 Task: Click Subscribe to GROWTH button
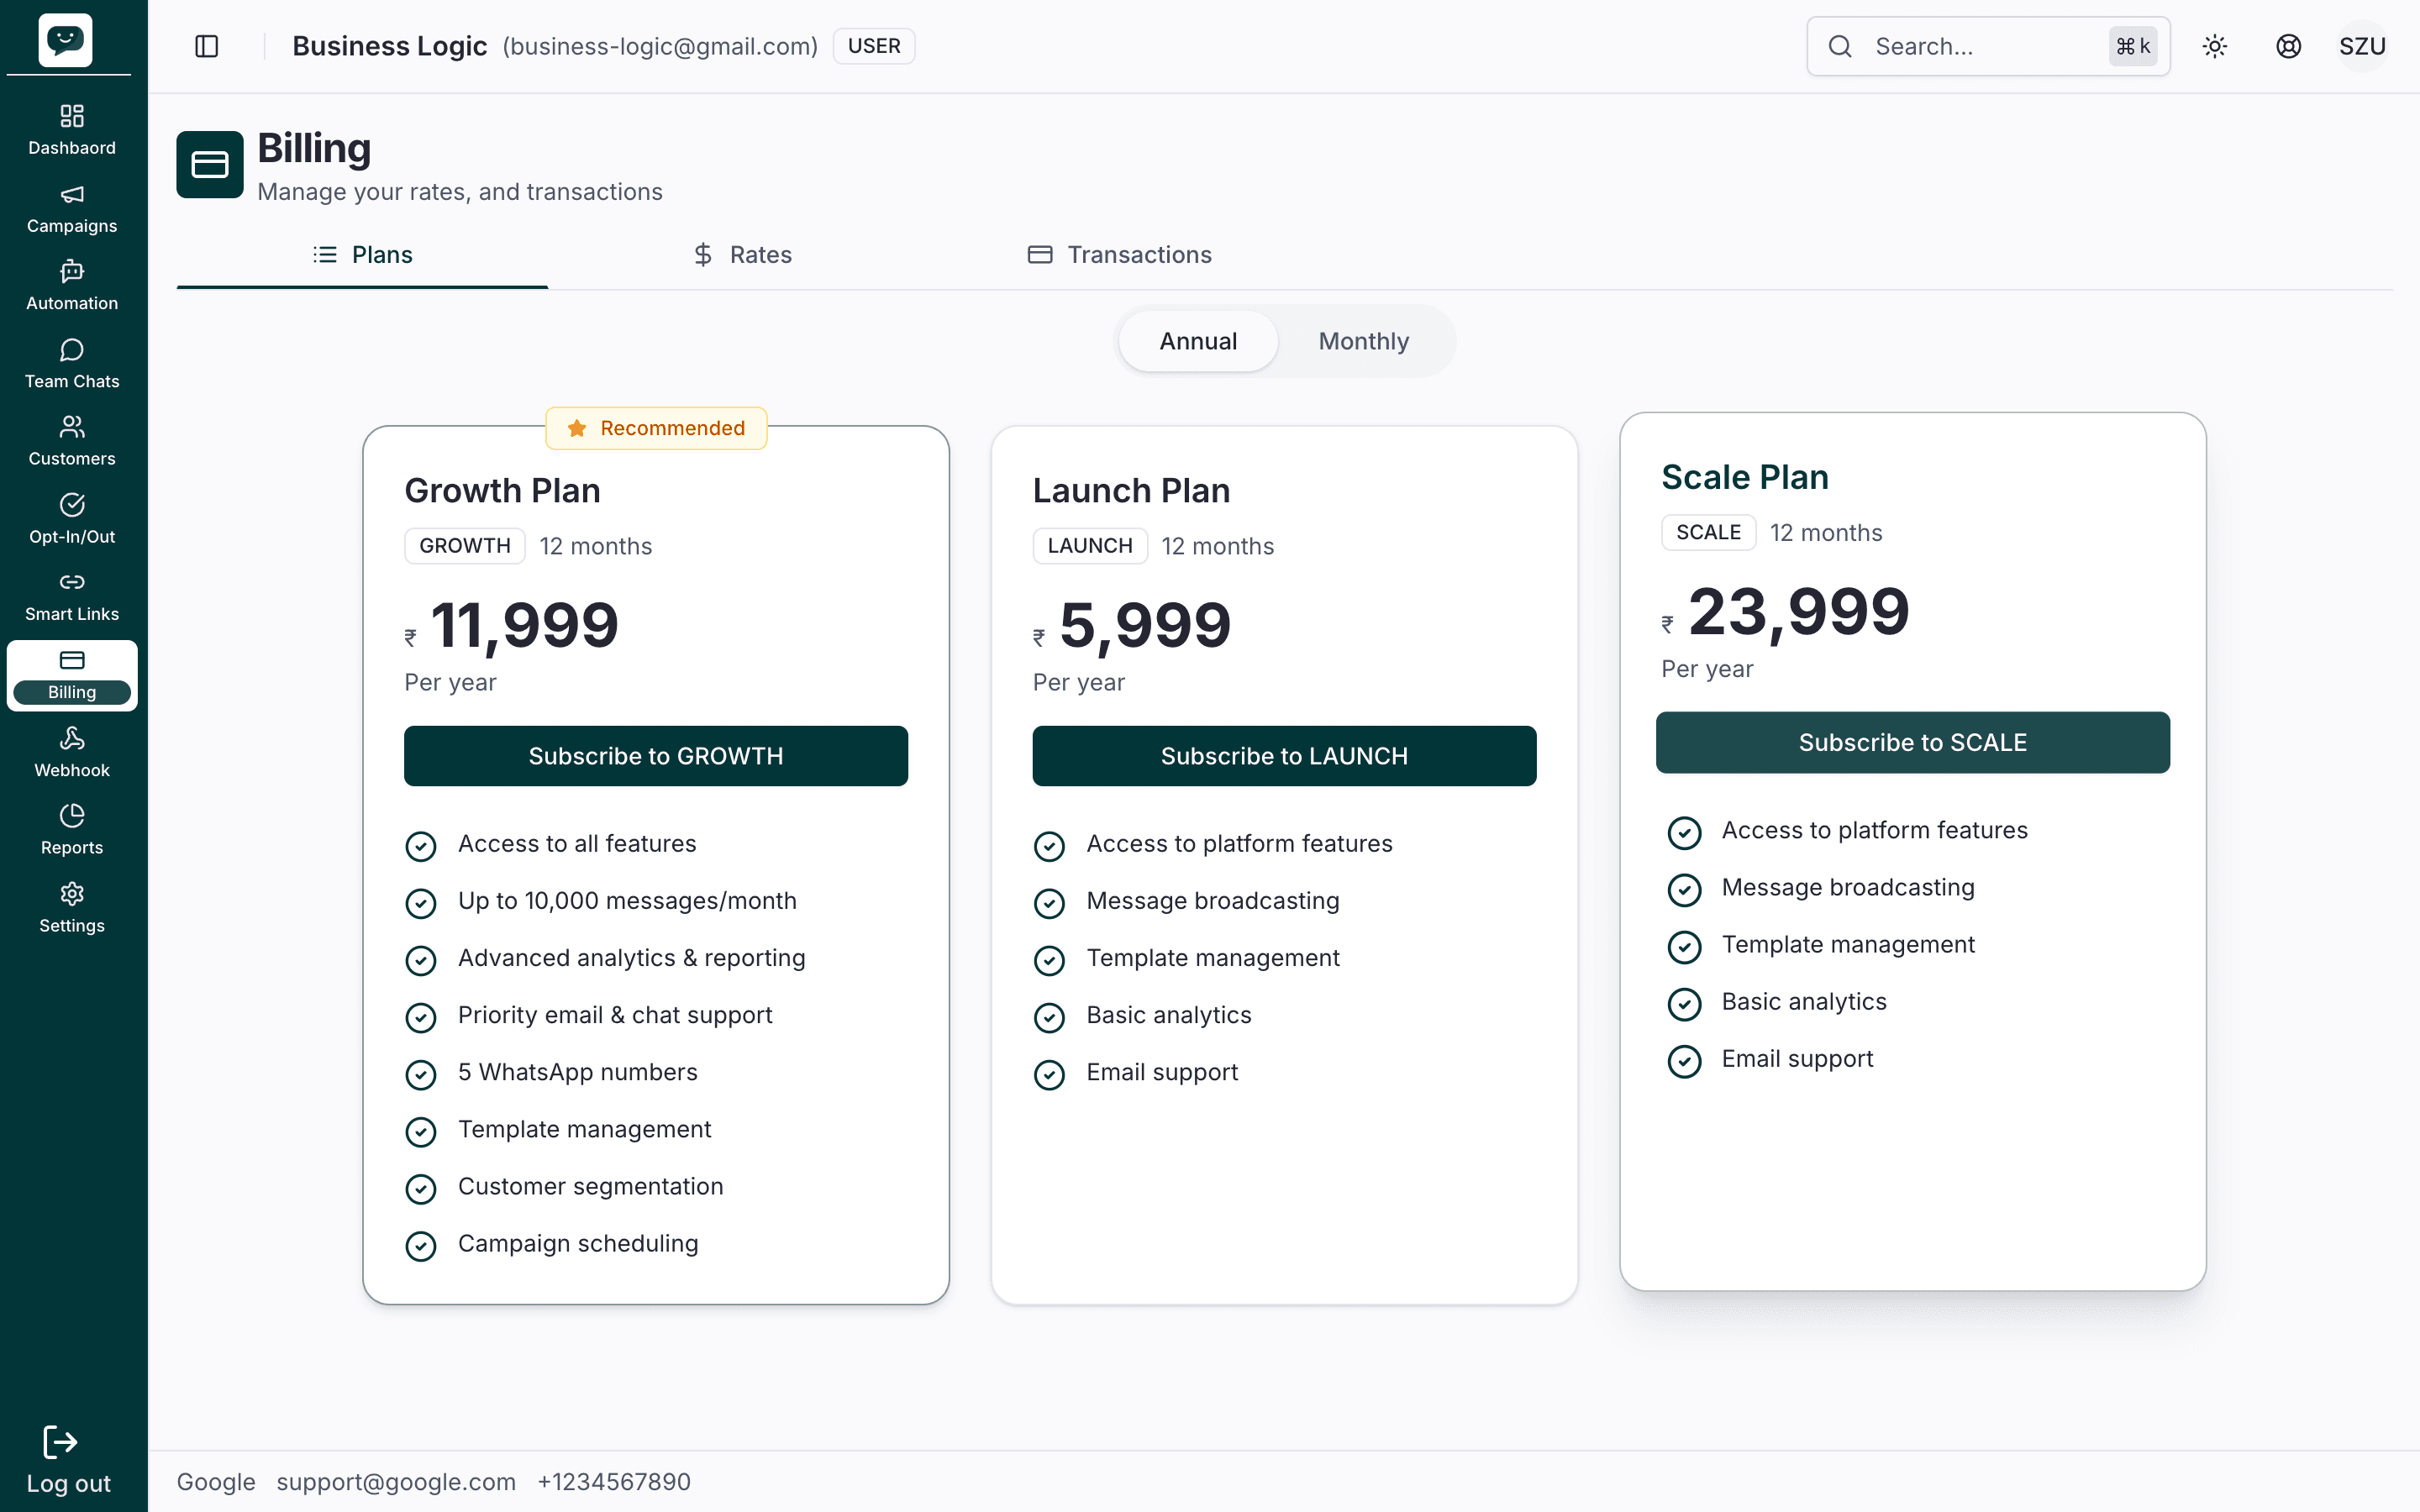tap(656, 756)
